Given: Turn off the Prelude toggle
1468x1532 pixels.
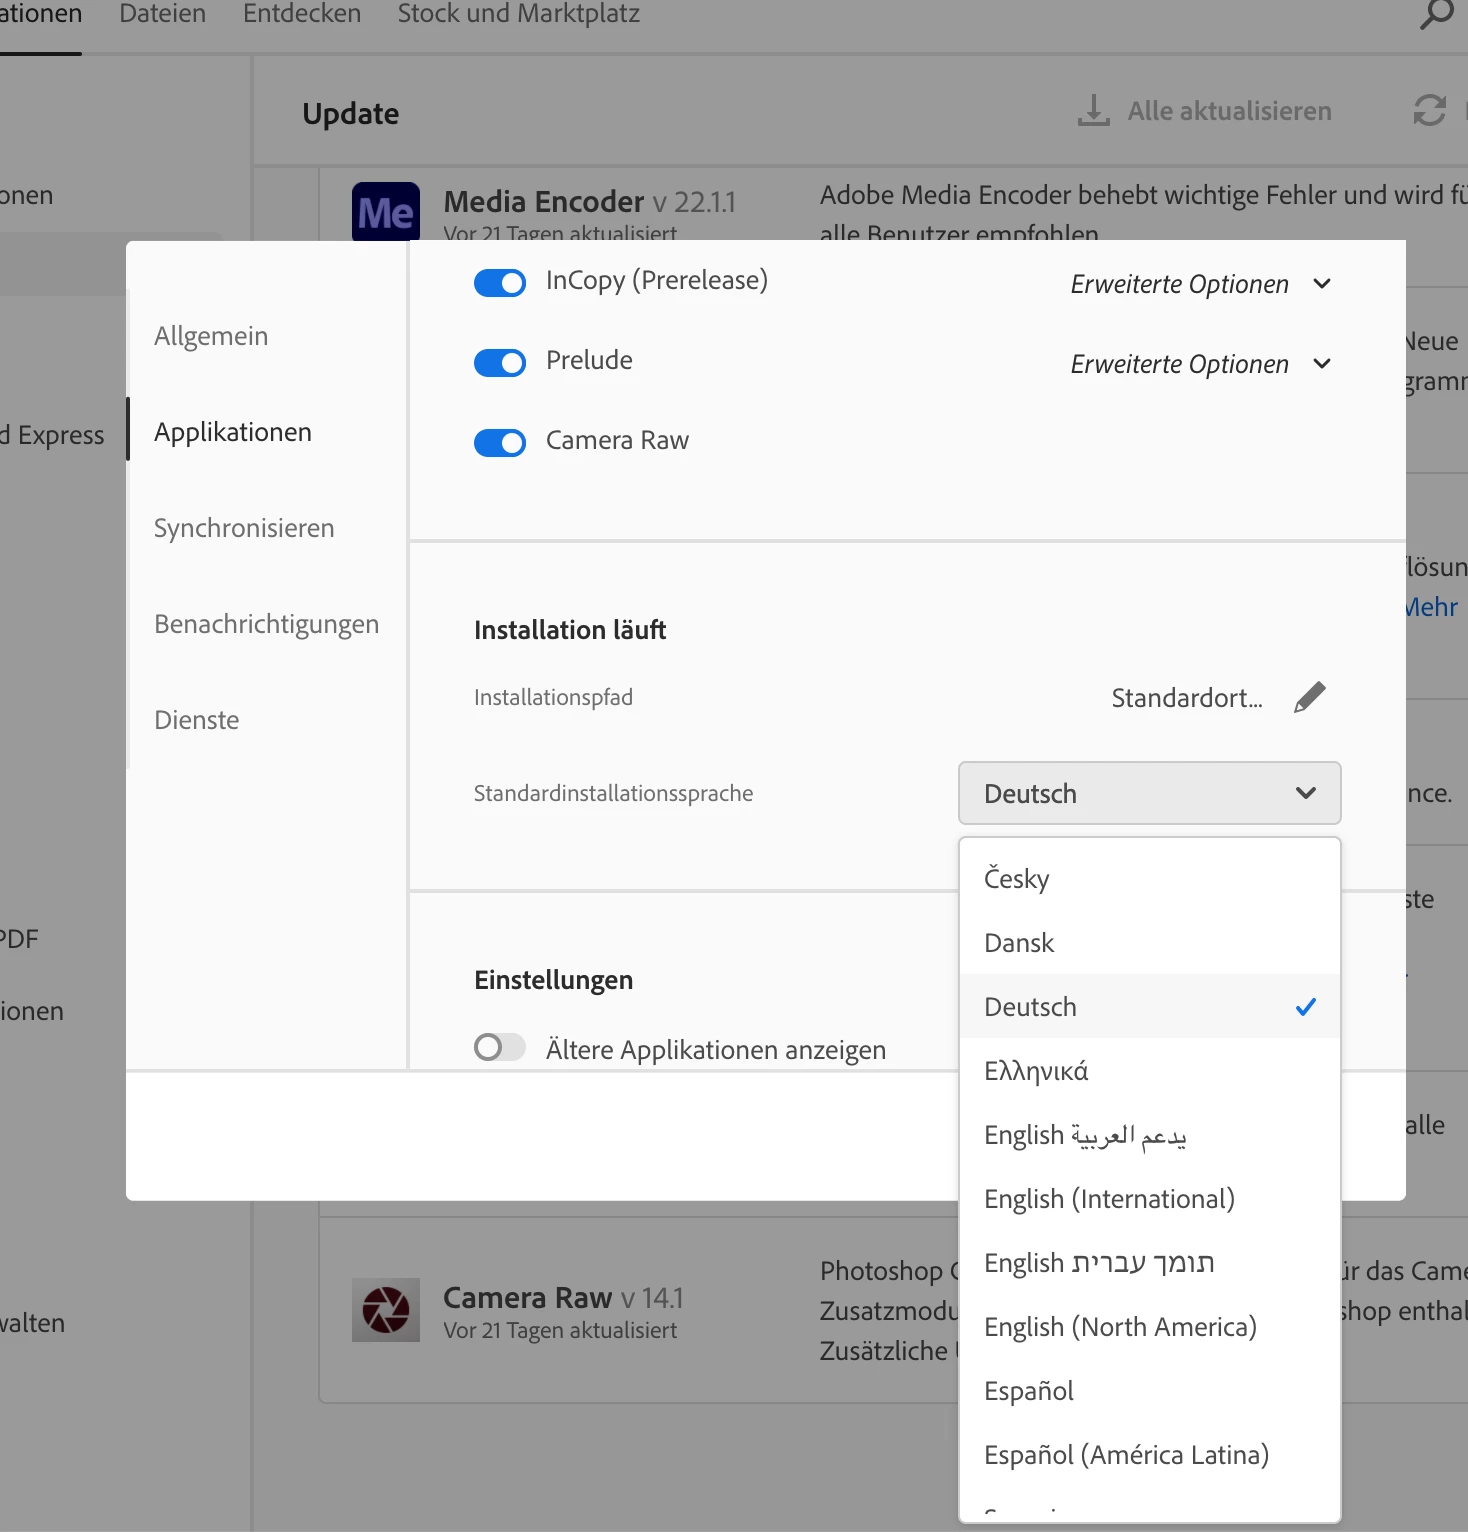Looking at the screenshot, I should coord(500,363).
